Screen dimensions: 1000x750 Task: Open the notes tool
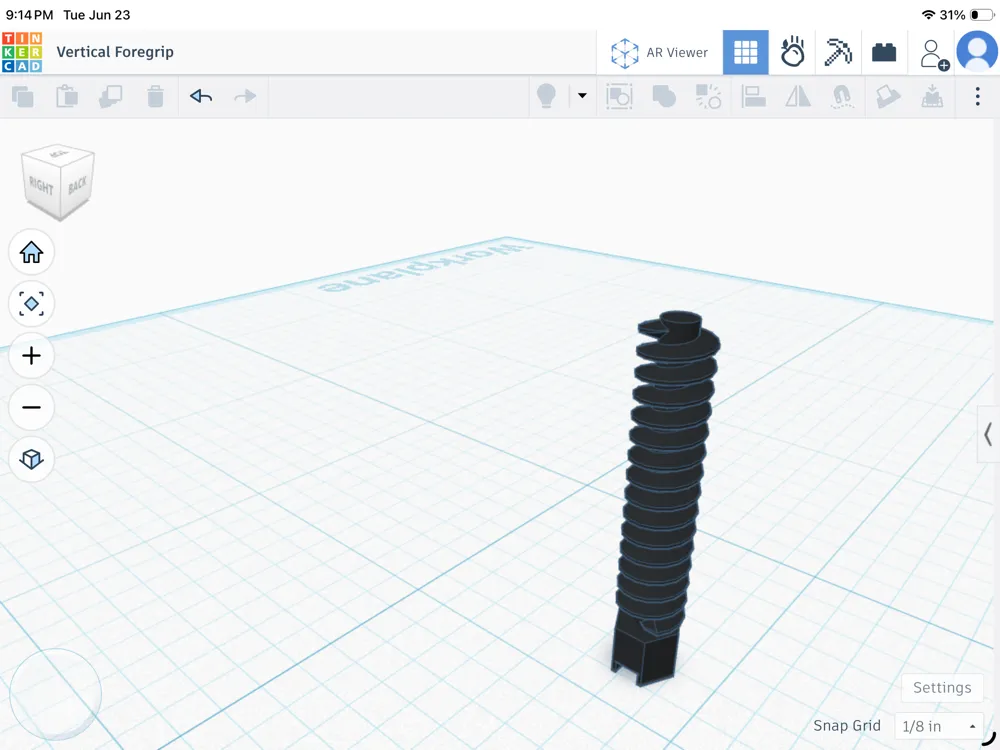888,96
